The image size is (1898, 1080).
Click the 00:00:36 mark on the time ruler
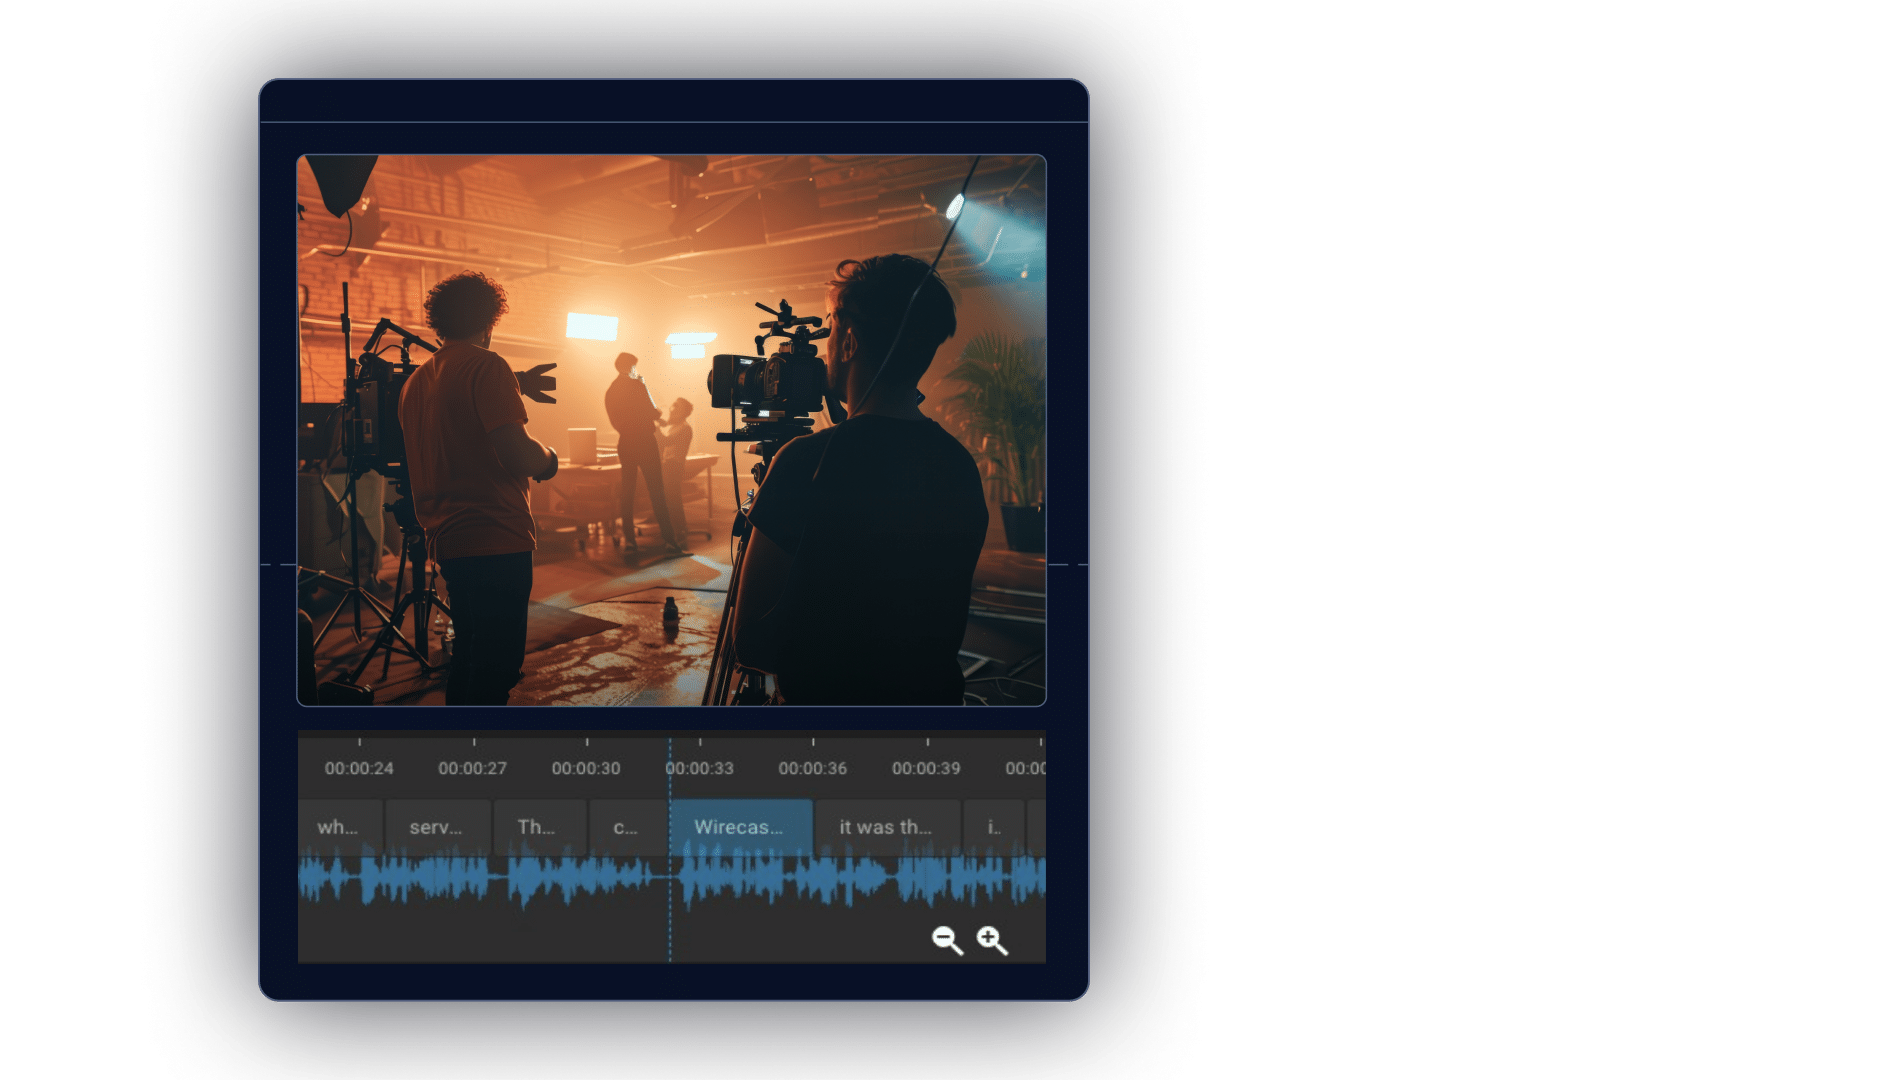coord(815,769)
